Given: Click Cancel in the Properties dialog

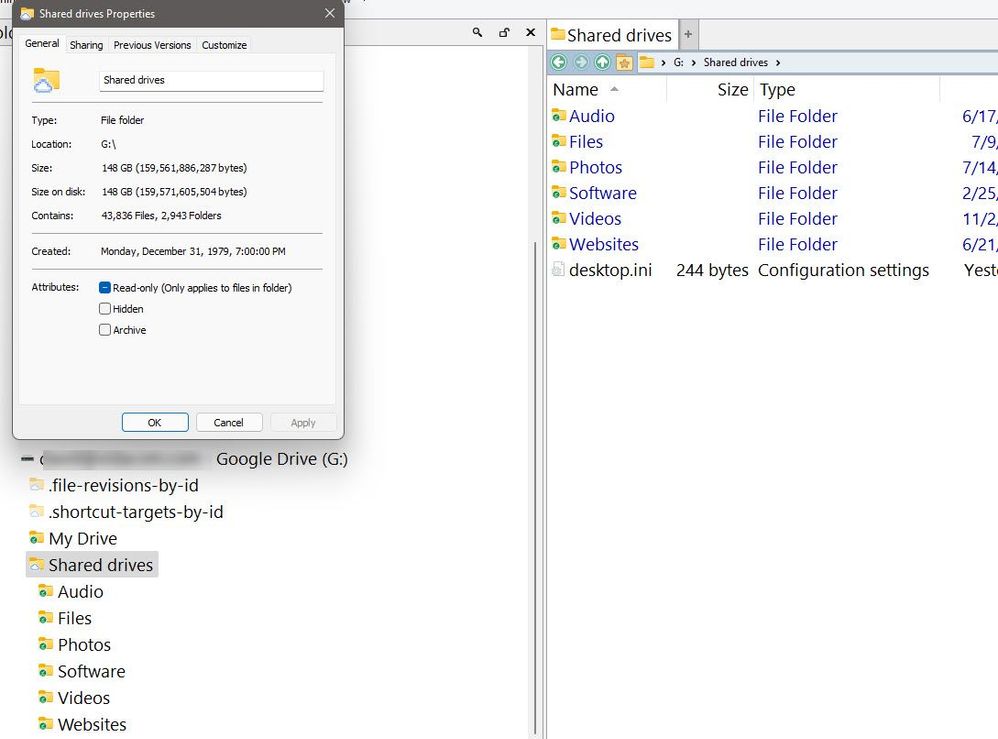Looking at the screenshot, I should pos(228,422).
